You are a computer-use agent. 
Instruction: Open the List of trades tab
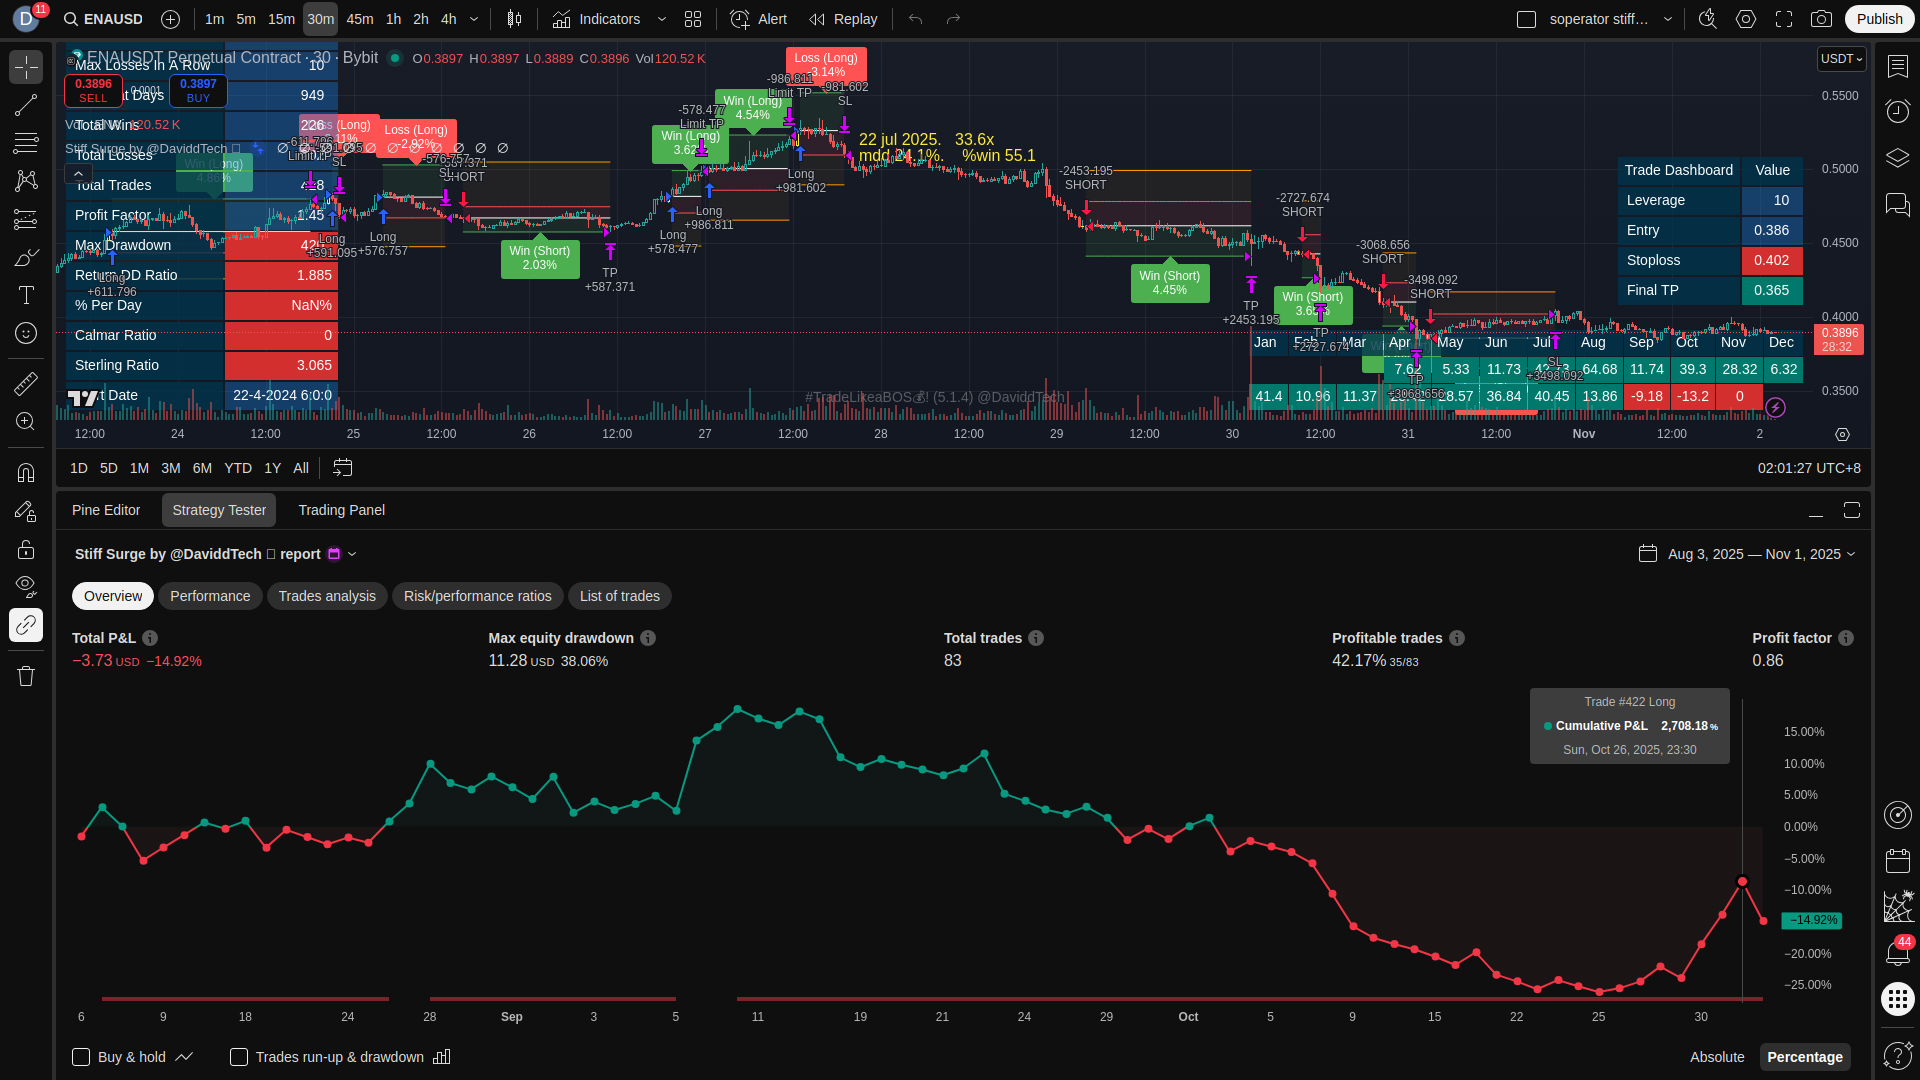pos(619,596)
